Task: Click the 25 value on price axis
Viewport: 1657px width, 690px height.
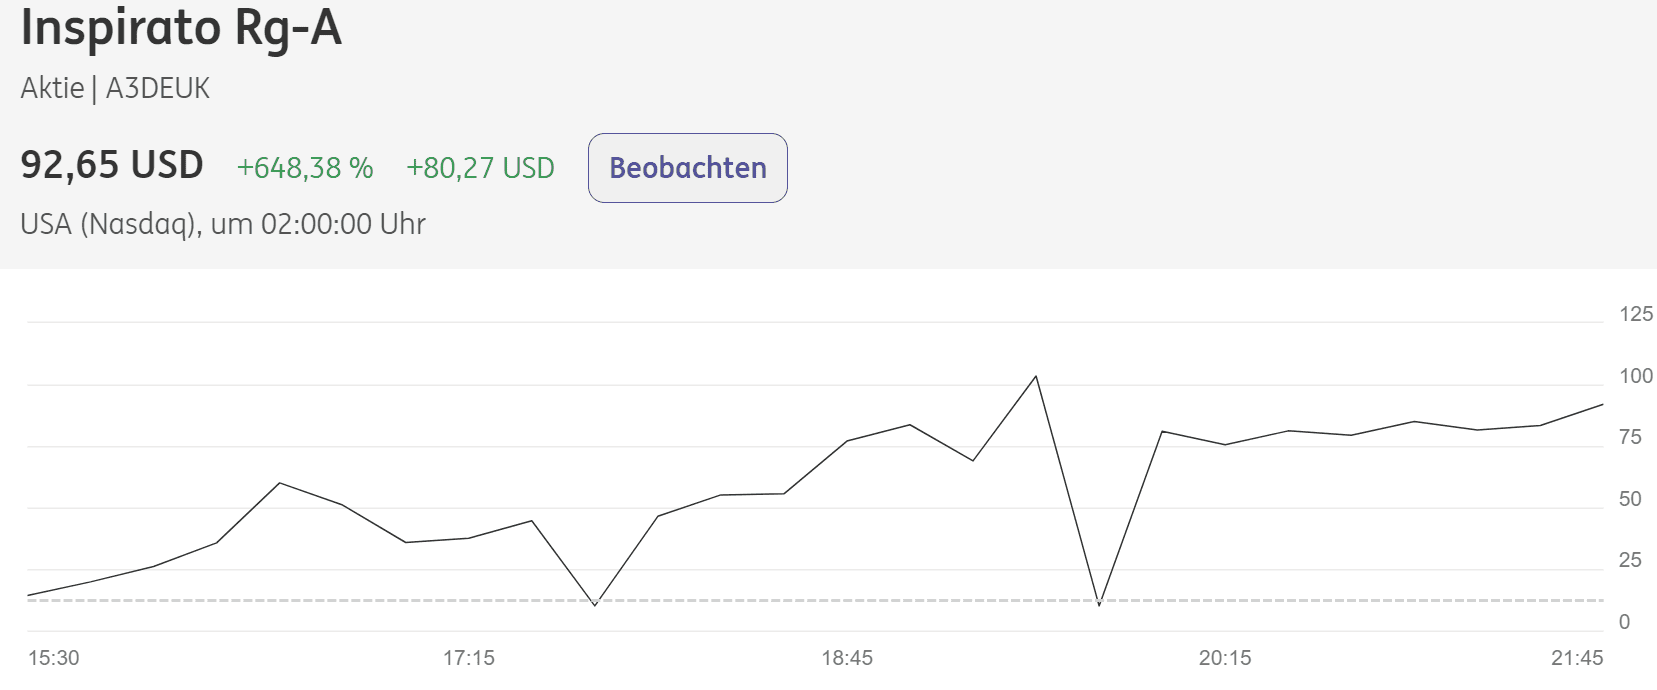Action: point(1630,560)
